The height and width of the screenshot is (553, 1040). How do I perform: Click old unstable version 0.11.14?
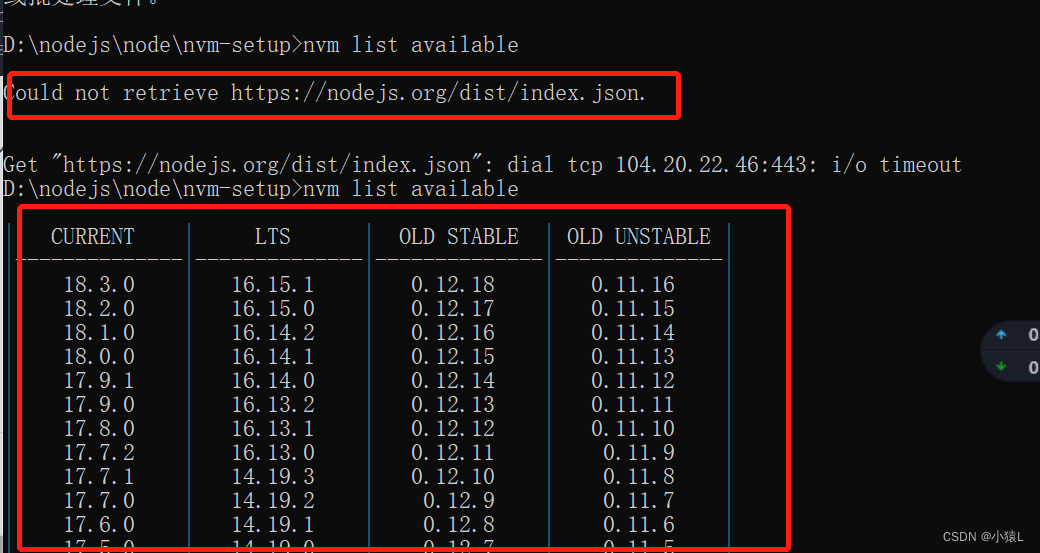(633, 332)
